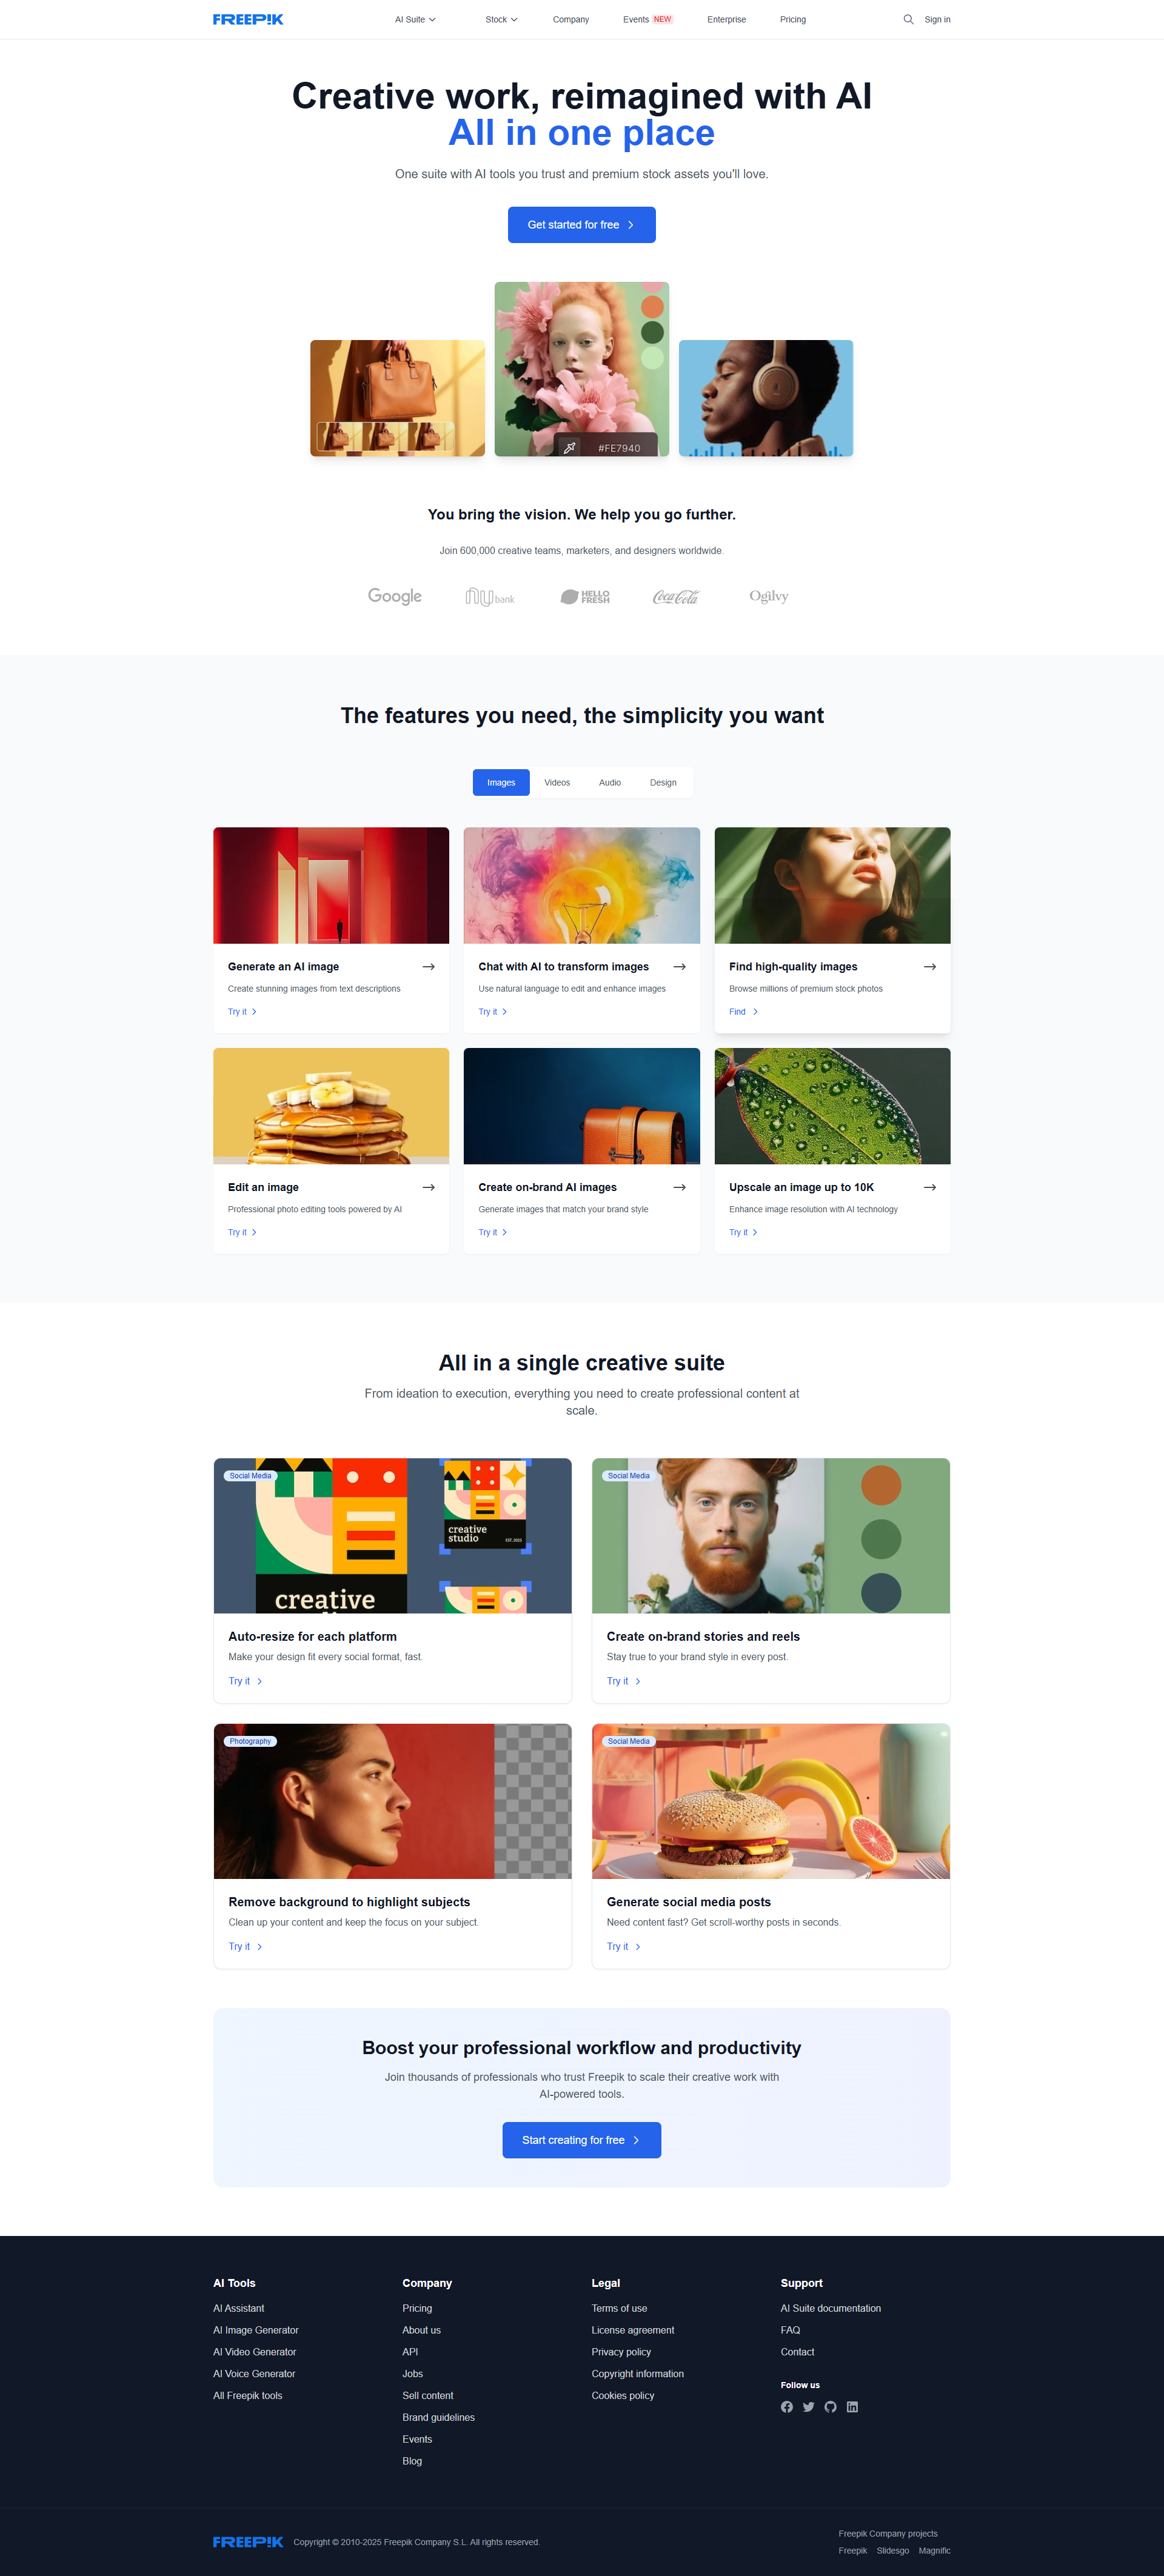
Task: Expand the AI Suite dropdown menu
Action: 415,19
